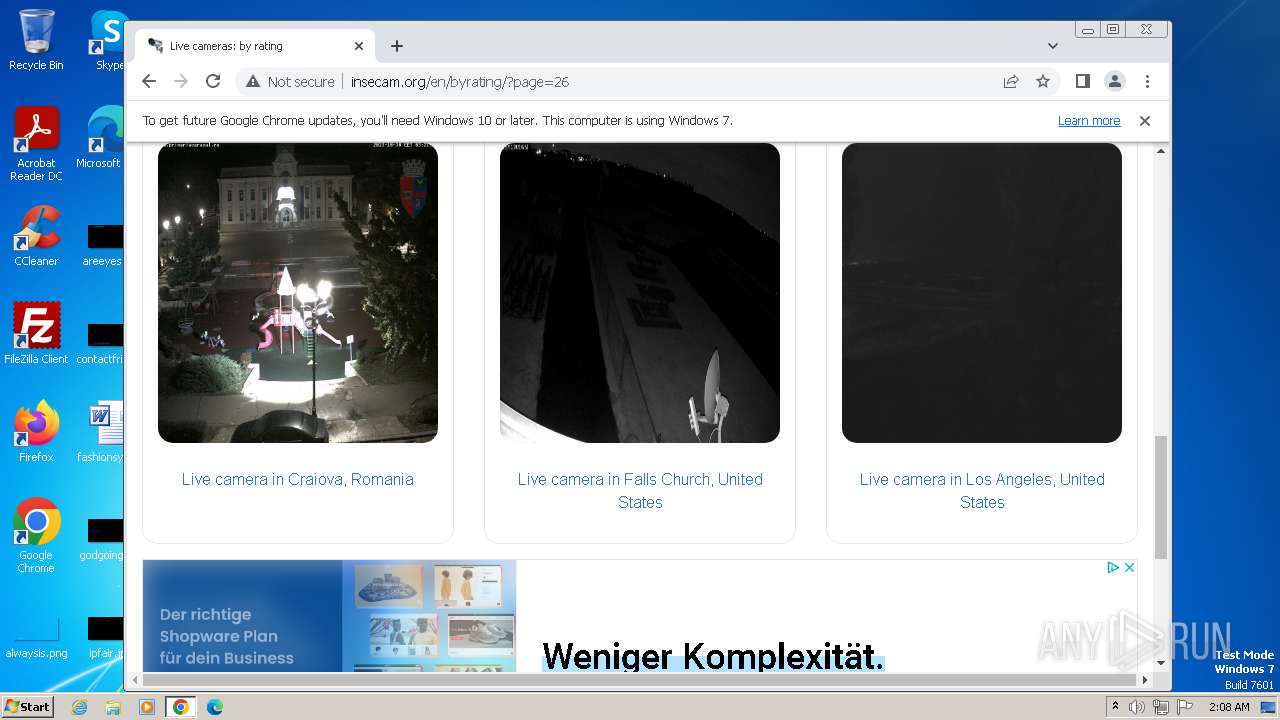
Task: Open Live camera in Falls Church link
Action: pyautogui.click(x=640, y=491)
